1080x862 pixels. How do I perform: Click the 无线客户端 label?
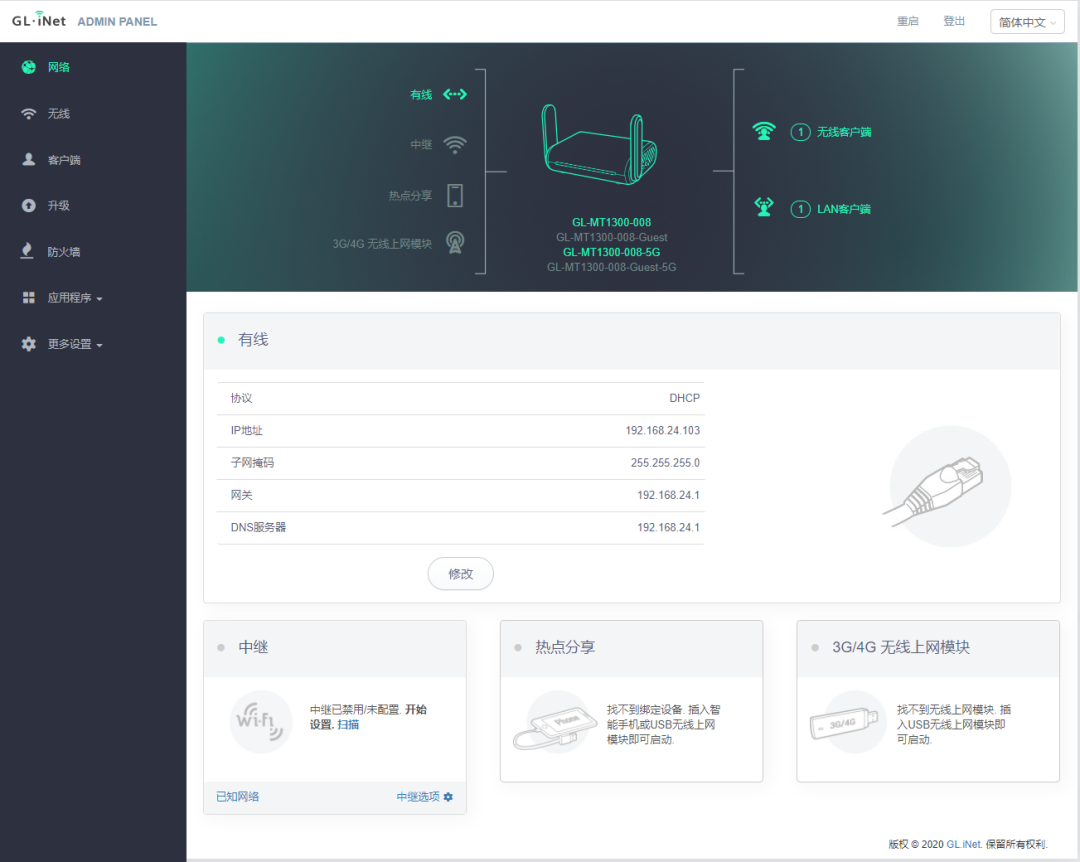[844, 132]
